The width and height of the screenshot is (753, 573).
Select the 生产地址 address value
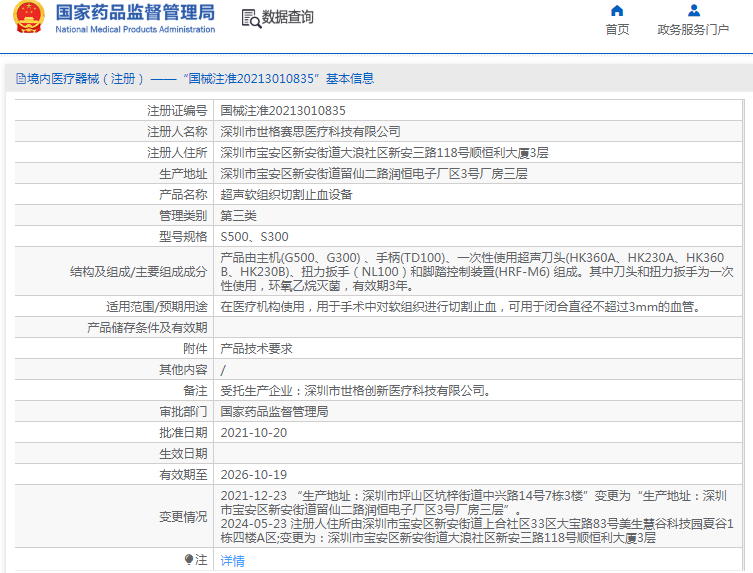(374, 174)
